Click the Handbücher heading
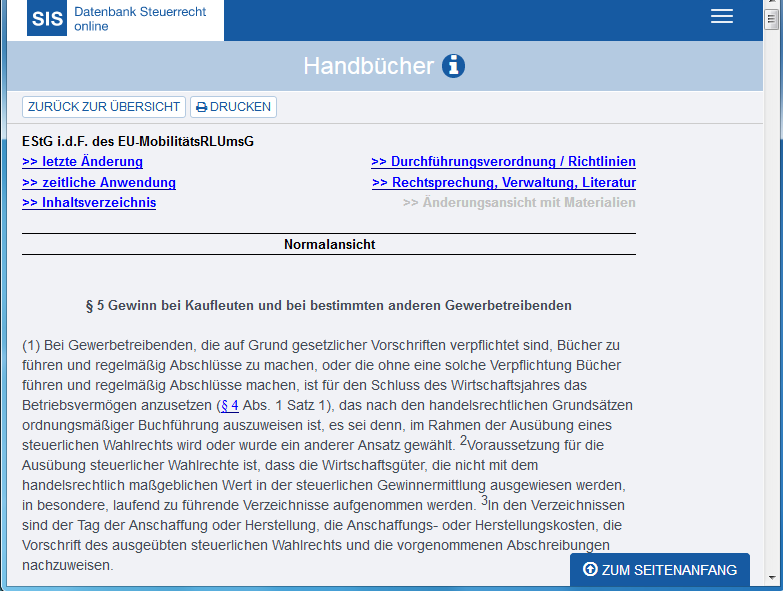This screenshot has width=783, height=591. [x=369, y=66]
